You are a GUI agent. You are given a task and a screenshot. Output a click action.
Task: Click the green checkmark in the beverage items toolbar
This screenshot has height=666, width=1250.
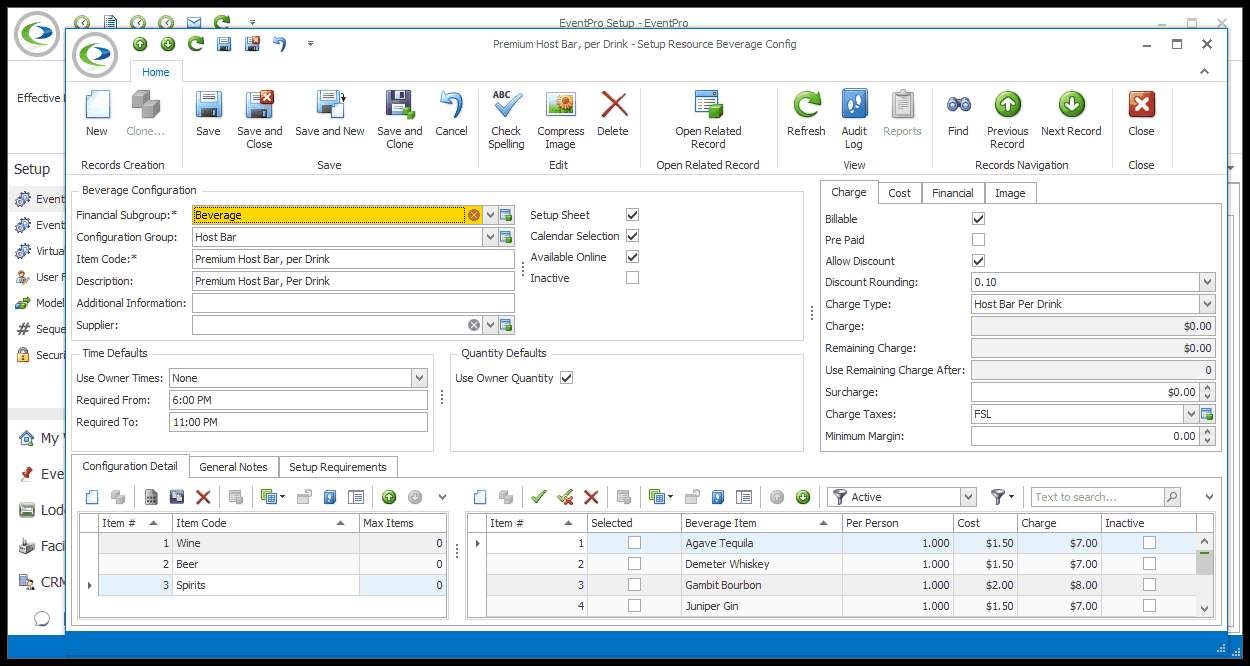(539, 497)
